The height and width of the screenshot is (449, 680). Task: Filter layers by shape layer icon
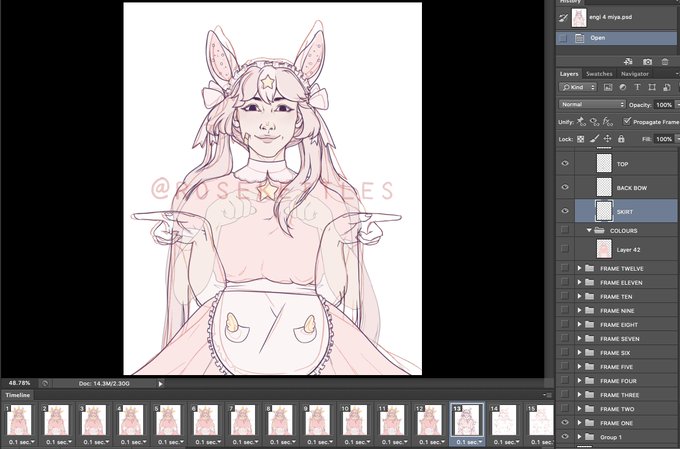pos(652,87)
